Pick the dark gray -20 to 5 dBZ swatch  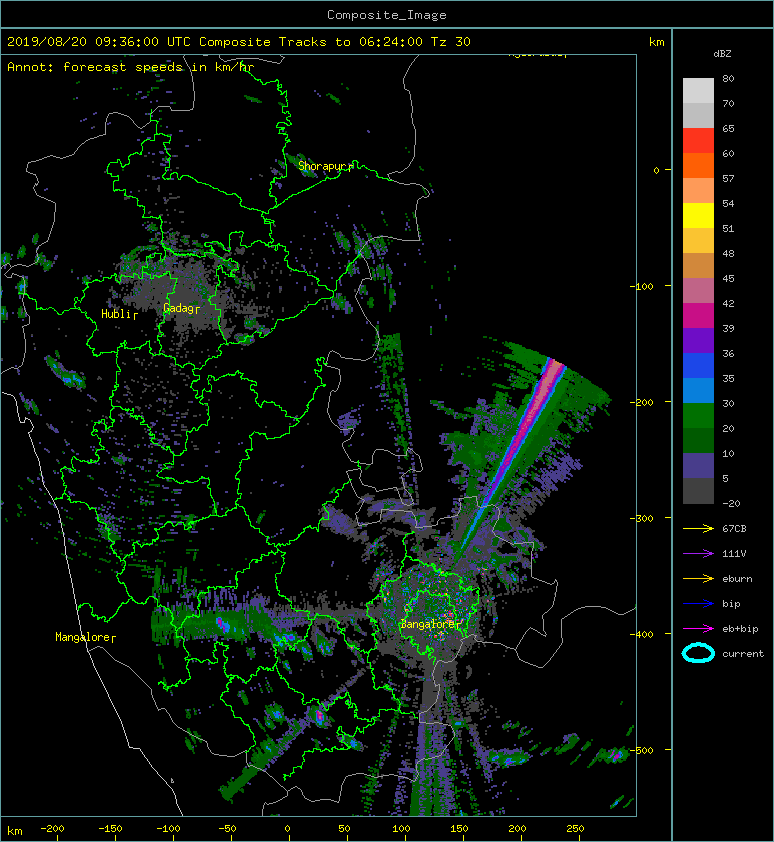(698, 491)
